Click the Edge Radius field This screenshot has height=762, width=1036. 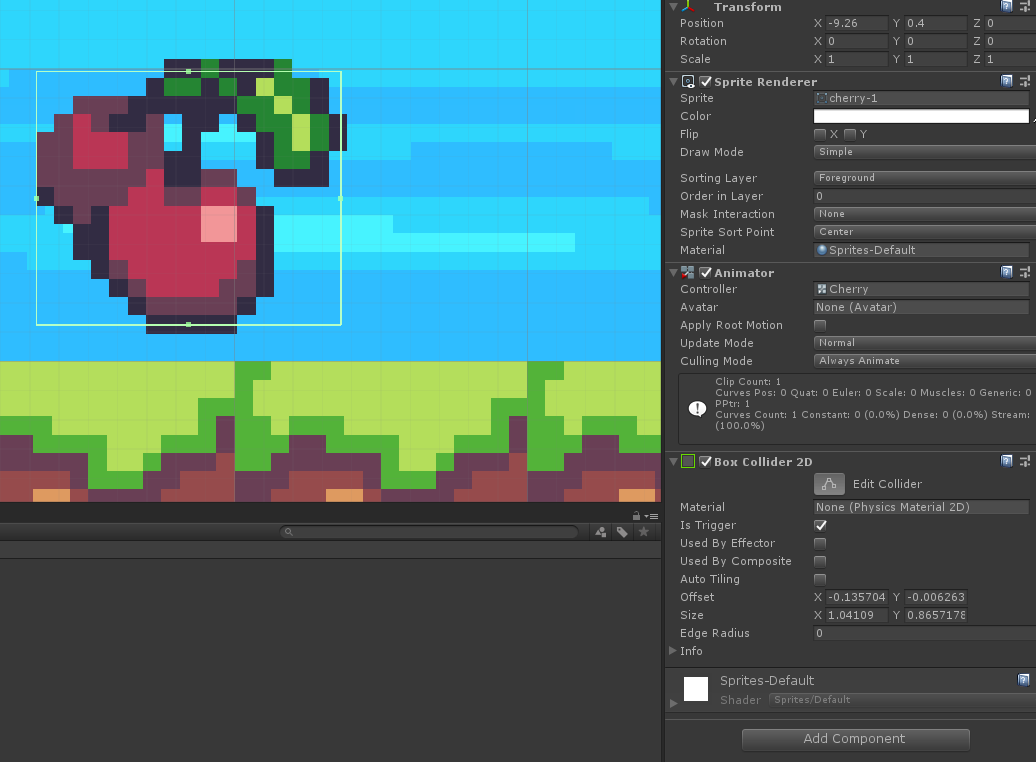(x=924, y=633)
